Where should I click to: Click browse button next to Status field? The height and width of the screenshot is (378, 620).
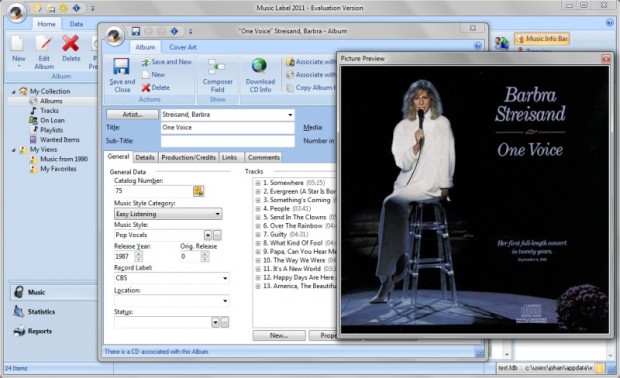[225, 323]
